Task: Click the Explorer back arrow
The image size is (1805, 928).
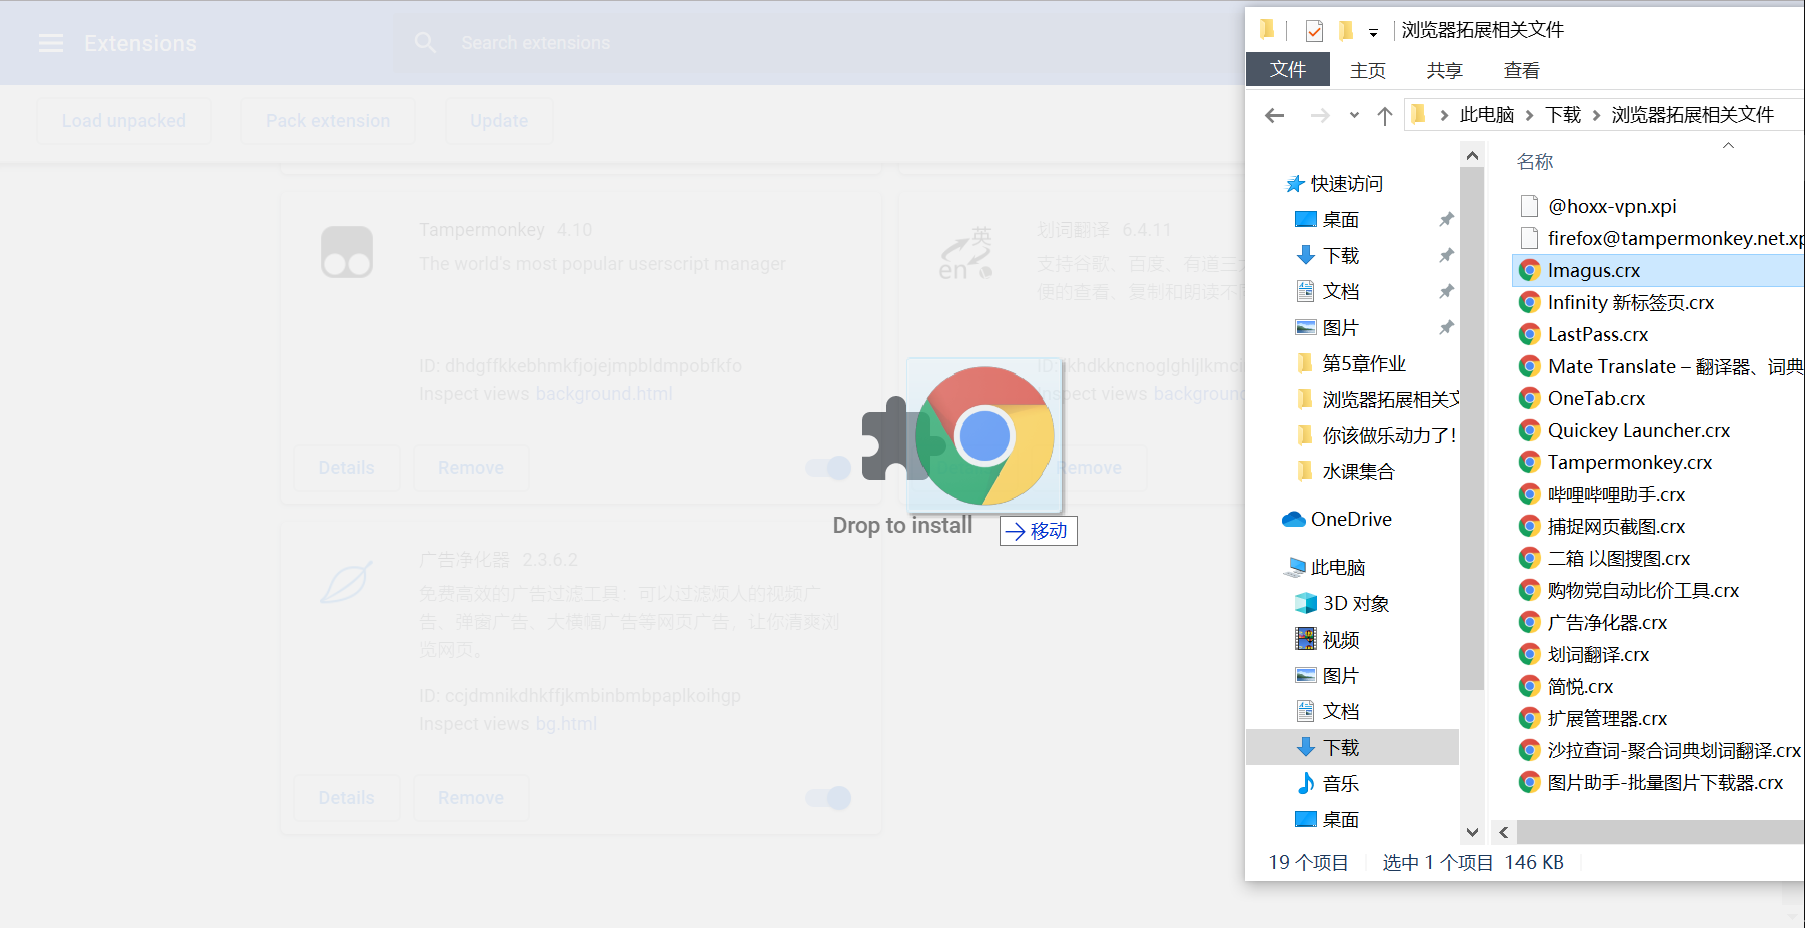Action: 1274,115
